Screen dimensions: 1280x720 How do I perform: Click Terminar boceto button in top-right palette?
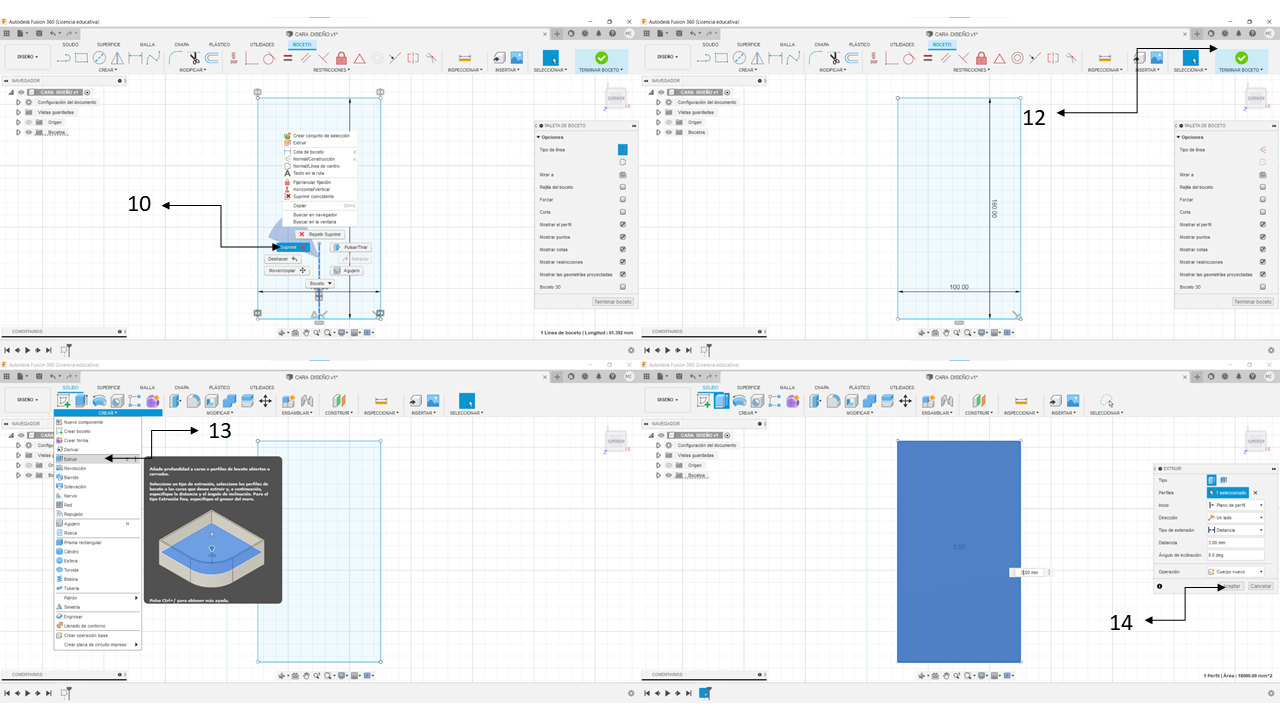1252,301
